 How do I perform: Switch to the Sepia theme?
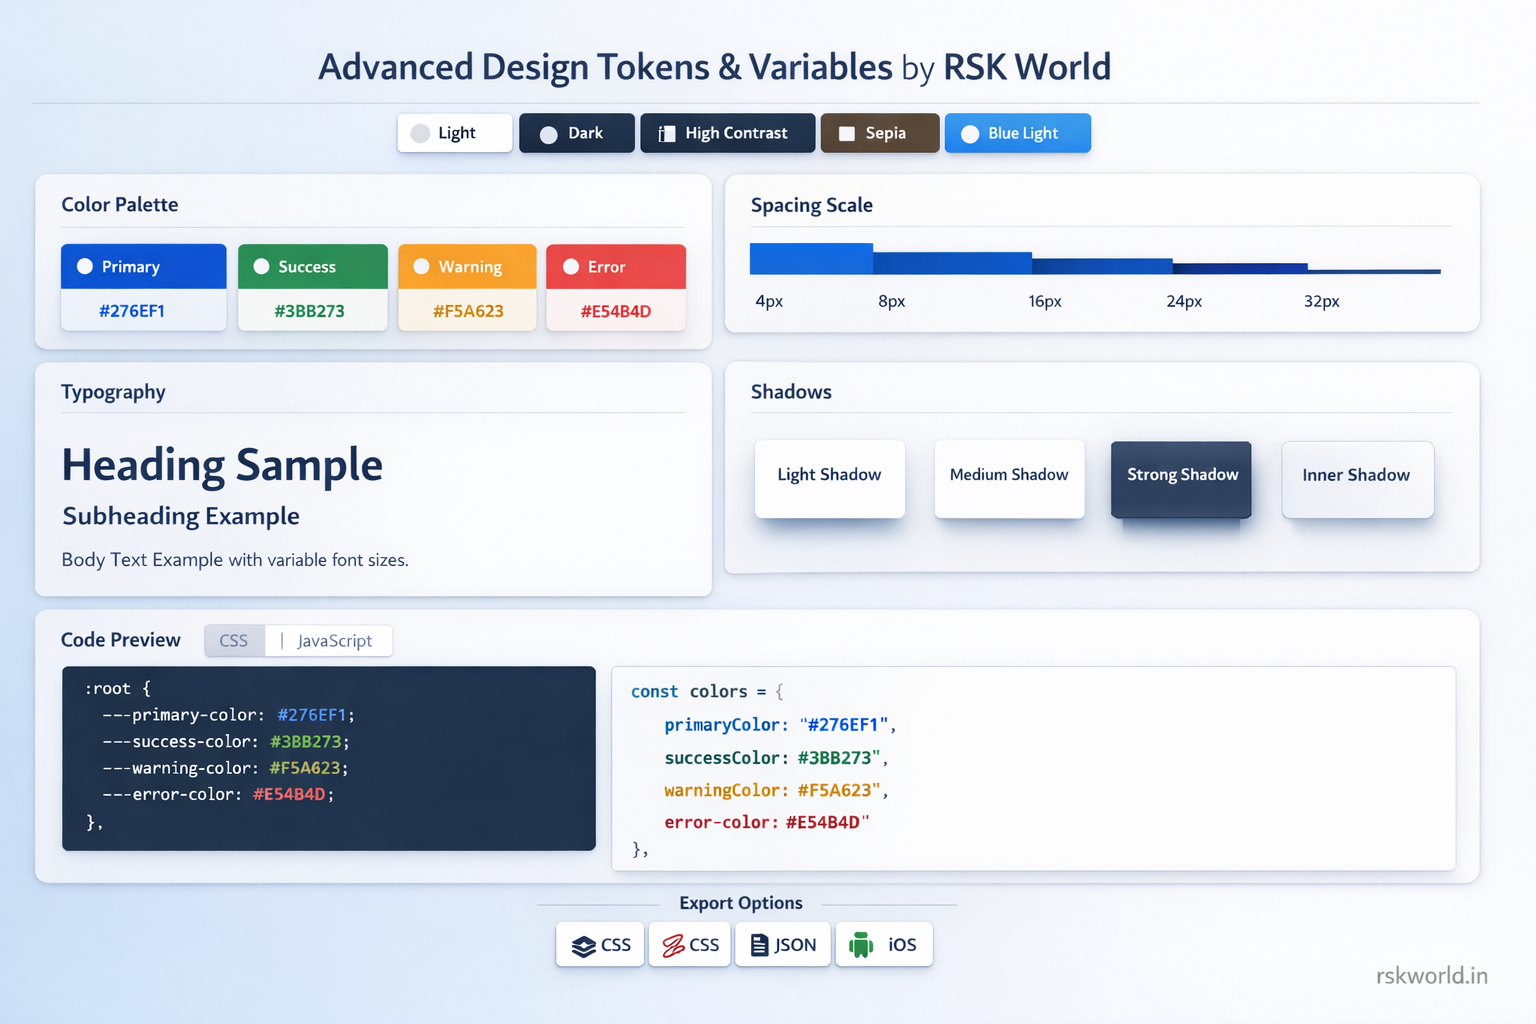[879, 132]
